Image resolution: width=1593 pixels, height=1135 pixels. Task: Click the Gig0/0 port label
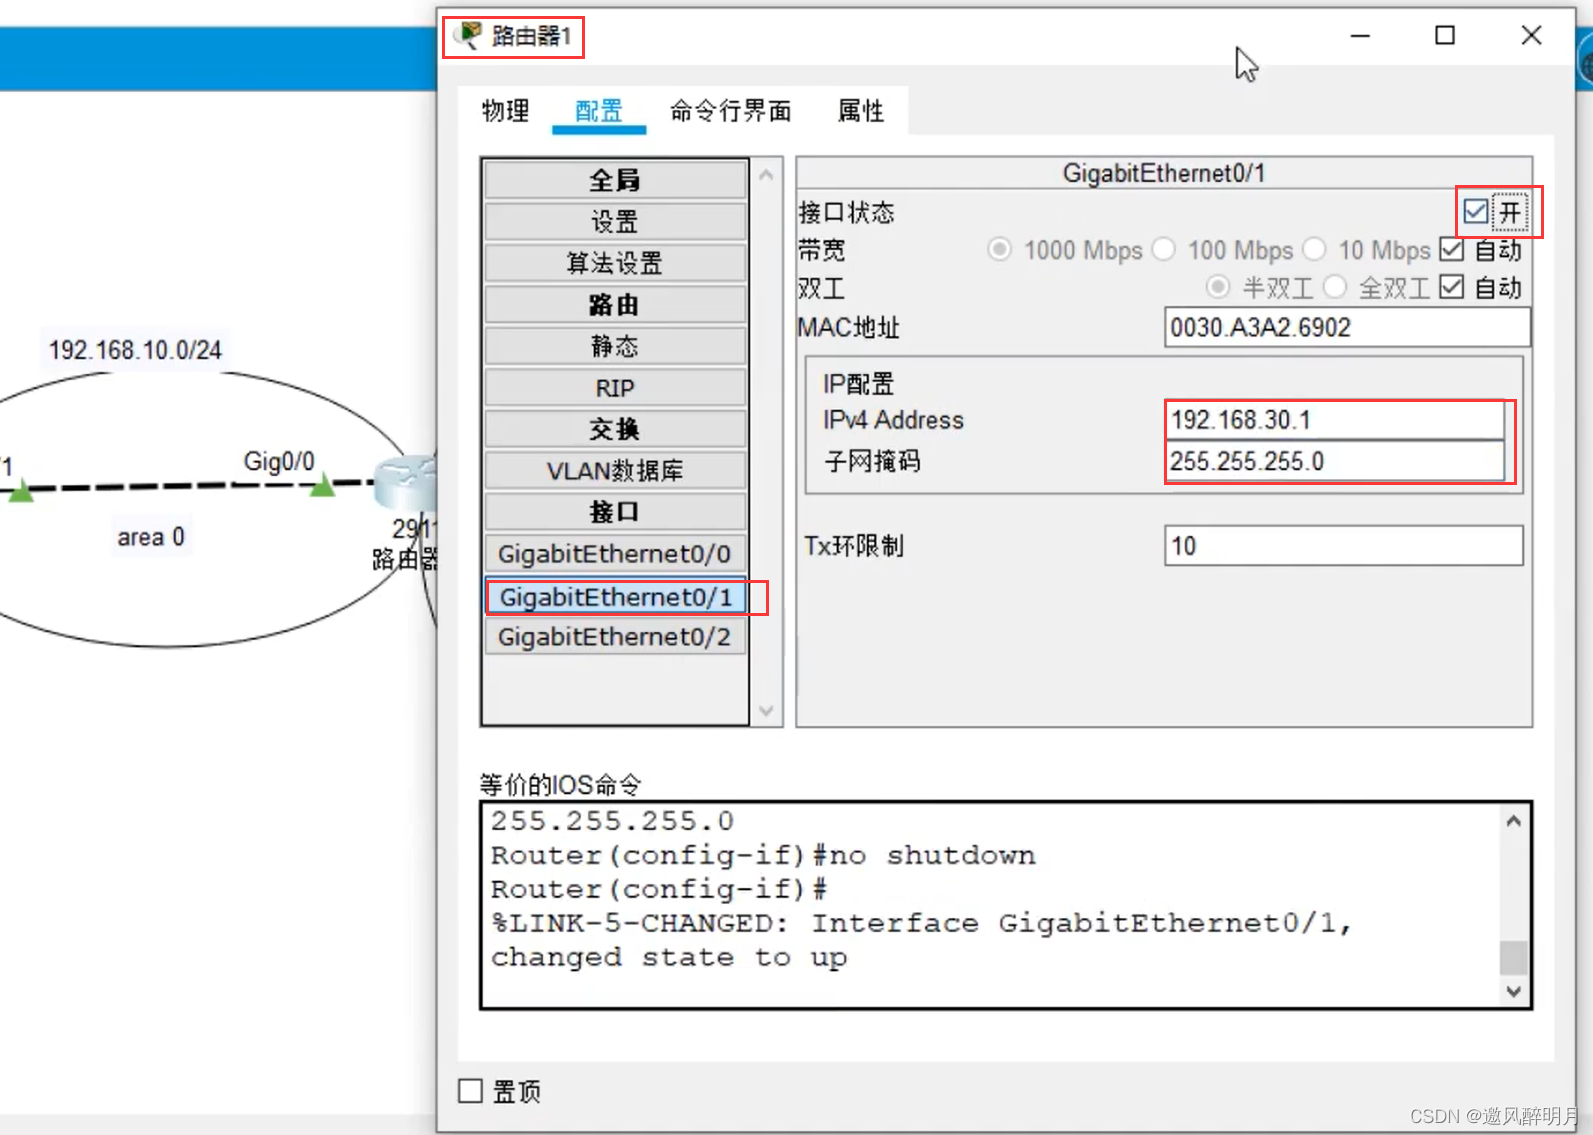click(x=279, y=461)
